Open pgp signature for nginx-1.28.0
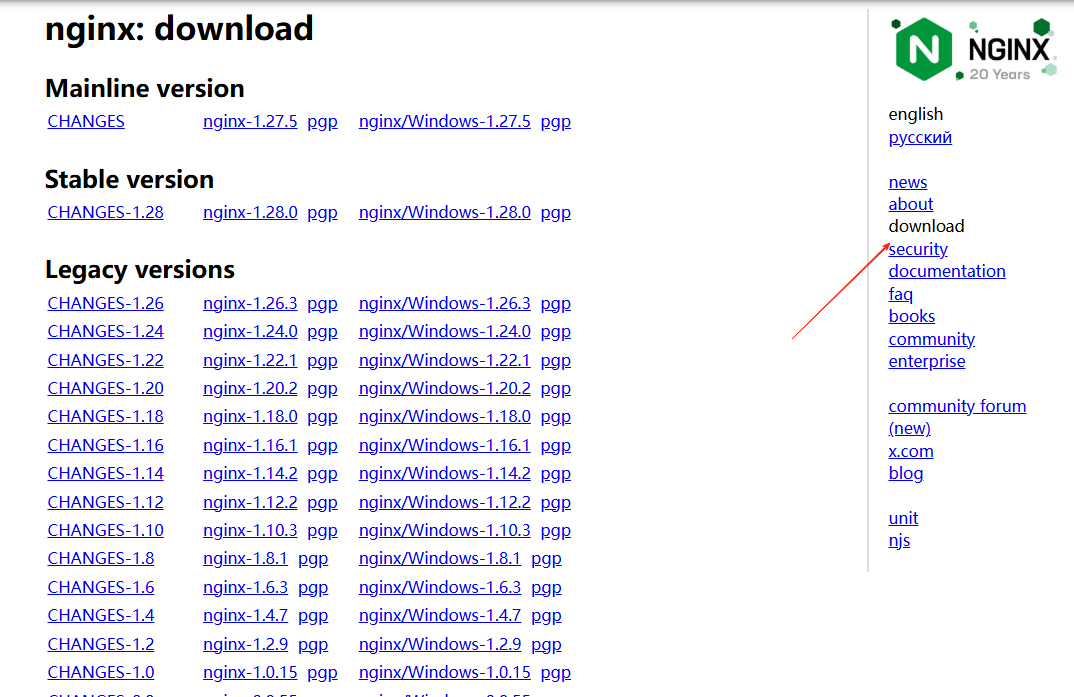Image resolution: width=1074 pixels, height=697 pixels. tap(323, 214)
